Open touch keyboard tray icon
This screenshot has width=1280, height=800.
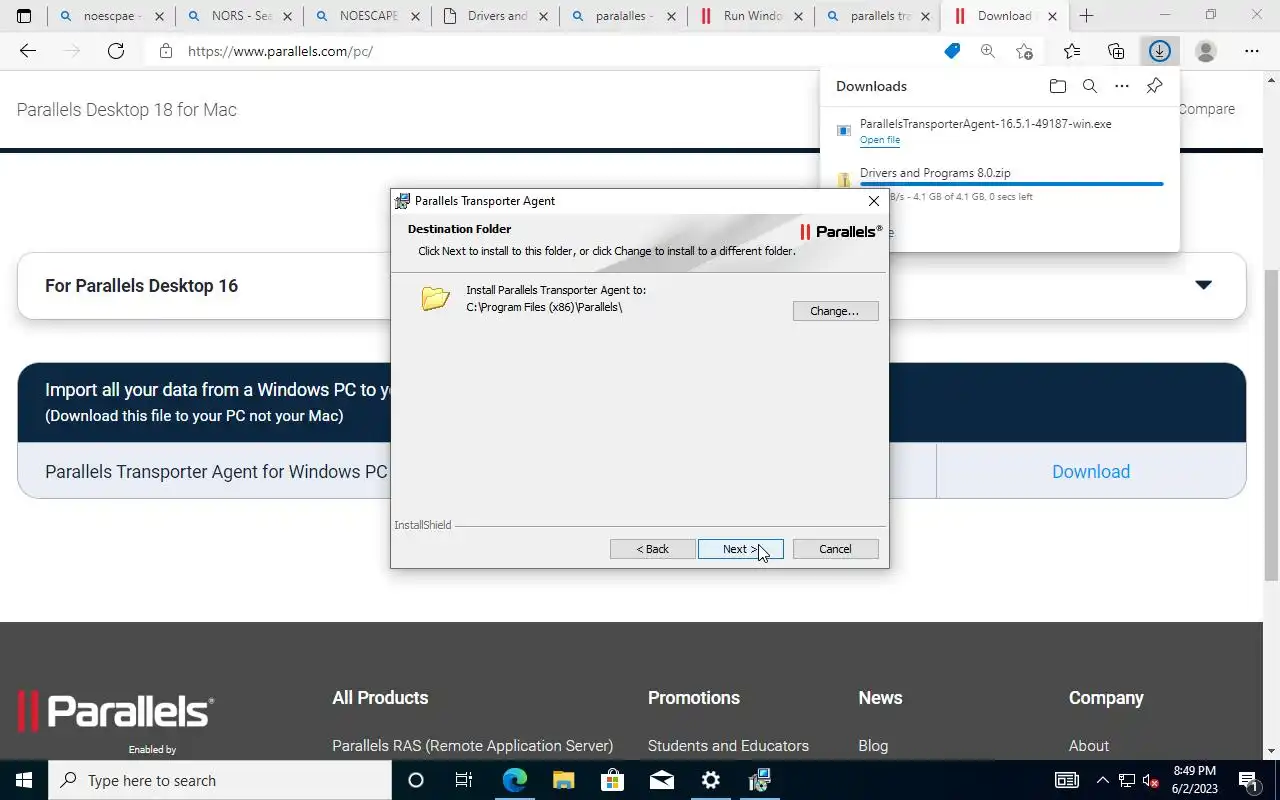pos(1067,780)
